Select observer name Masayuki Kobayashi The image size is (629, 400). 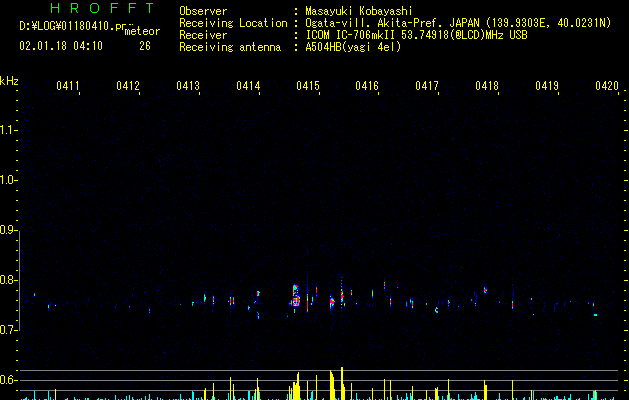tap(359, 11)
